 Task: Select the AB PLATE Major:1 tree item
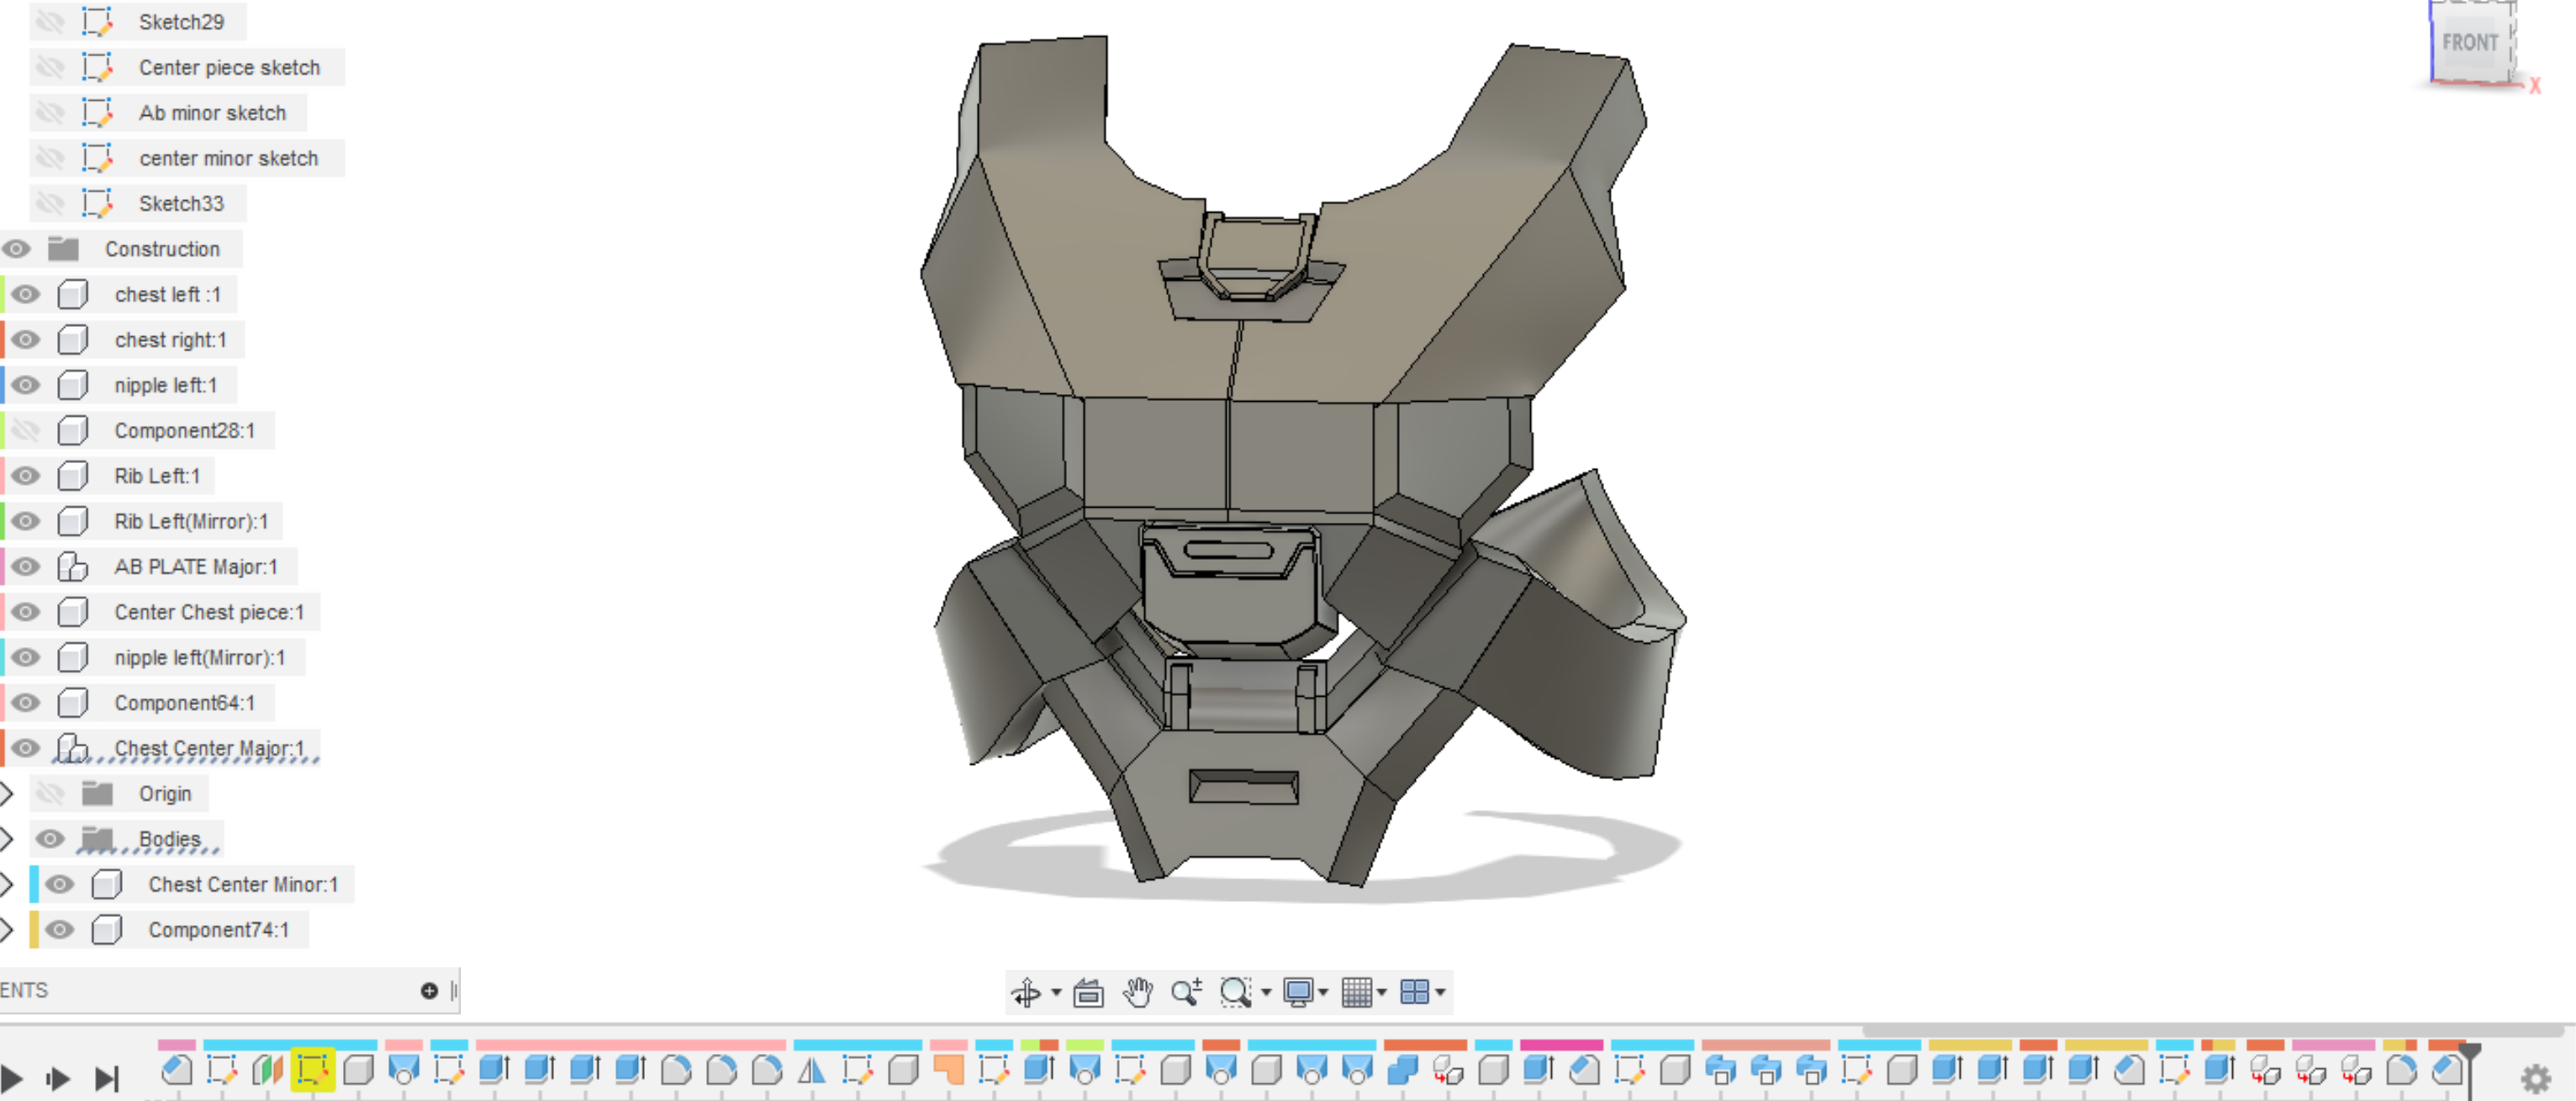(195, 566)
